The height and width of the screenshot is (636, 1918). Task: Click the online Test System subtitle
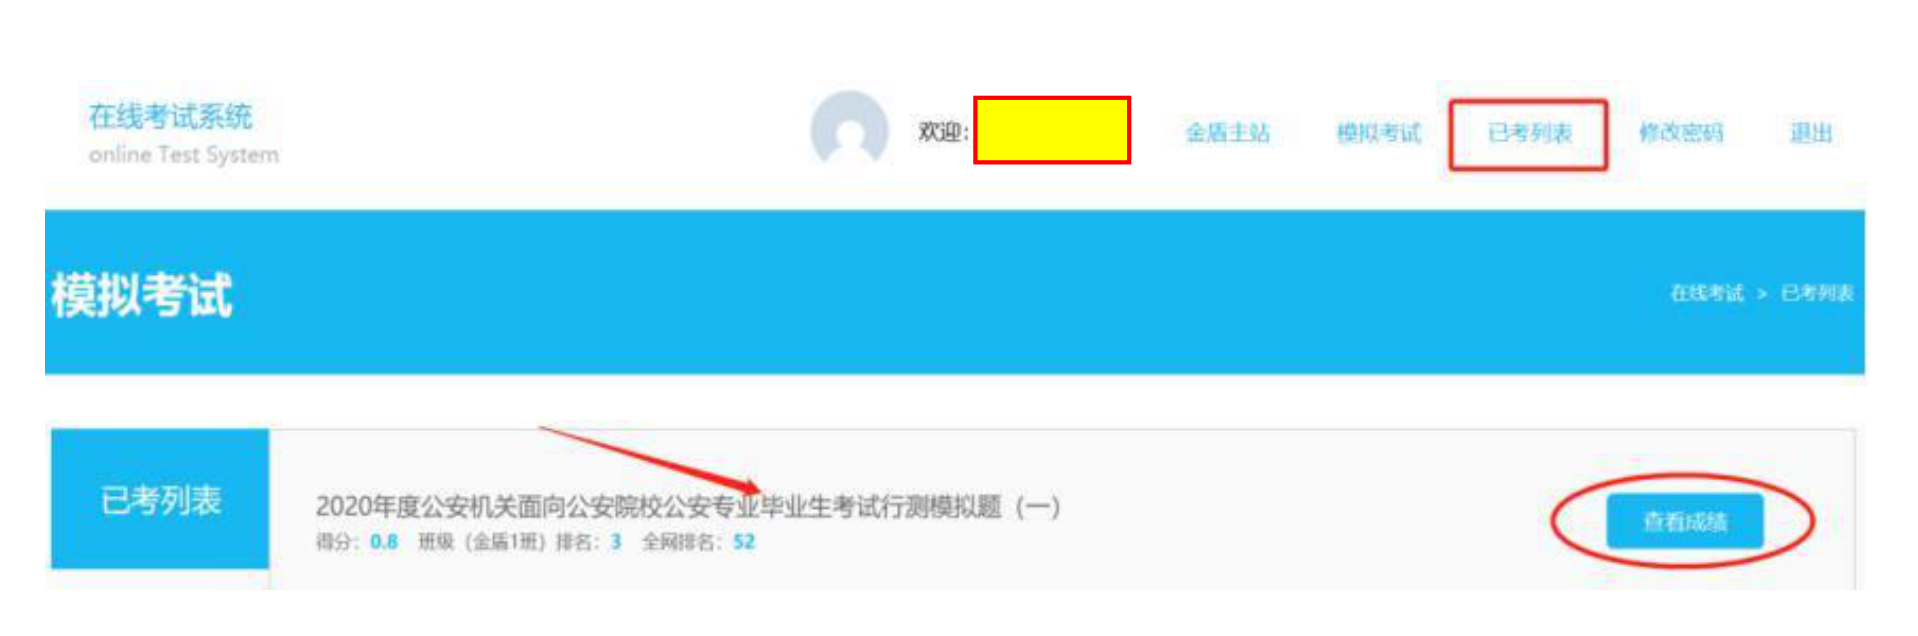tap(184, 155)
